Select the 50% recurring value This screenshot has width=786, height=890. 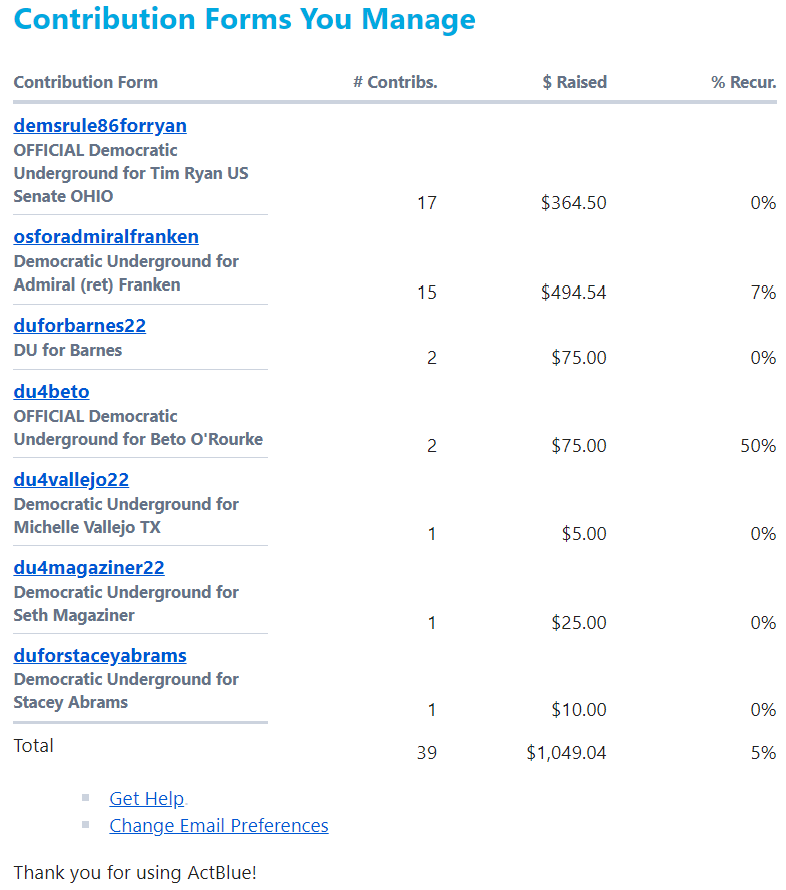pyautogui.click(x=758, y=446)
